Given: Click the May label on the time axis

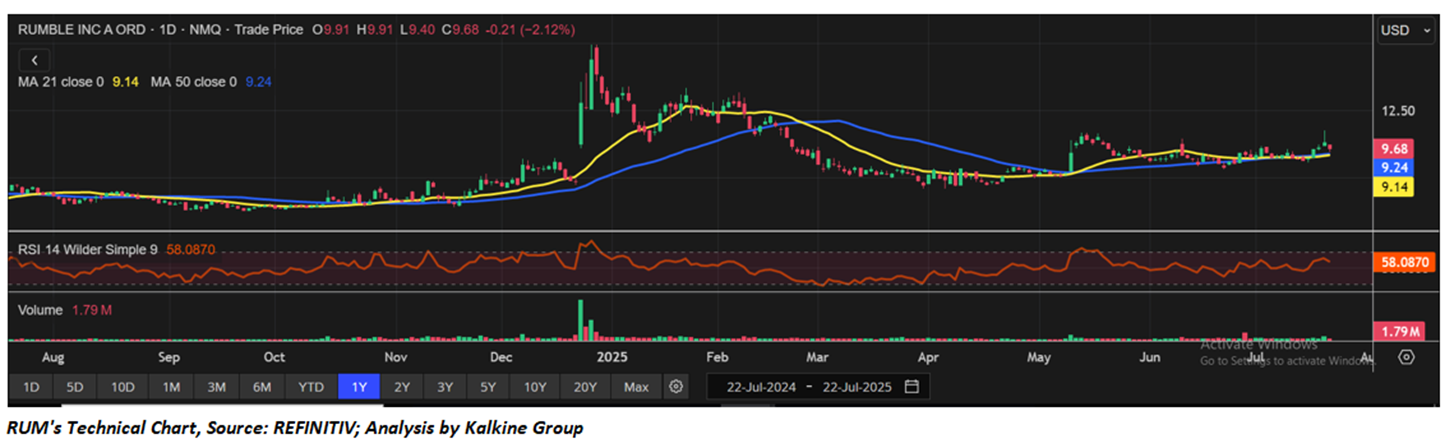Looking at the screenshot, I should (1040, 358).
